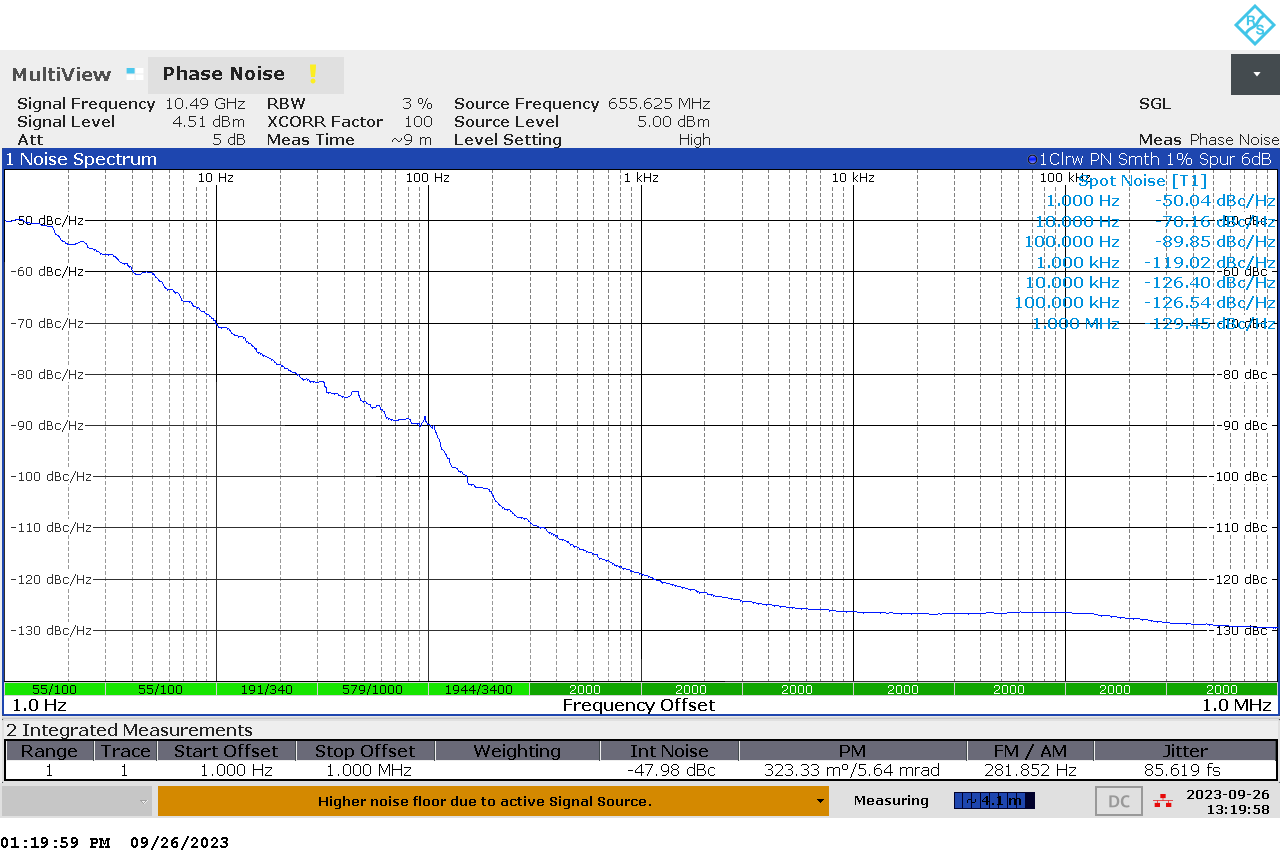Click the 10 kHz grid label
1280x868 pixels.
click(x=853, y=178)
